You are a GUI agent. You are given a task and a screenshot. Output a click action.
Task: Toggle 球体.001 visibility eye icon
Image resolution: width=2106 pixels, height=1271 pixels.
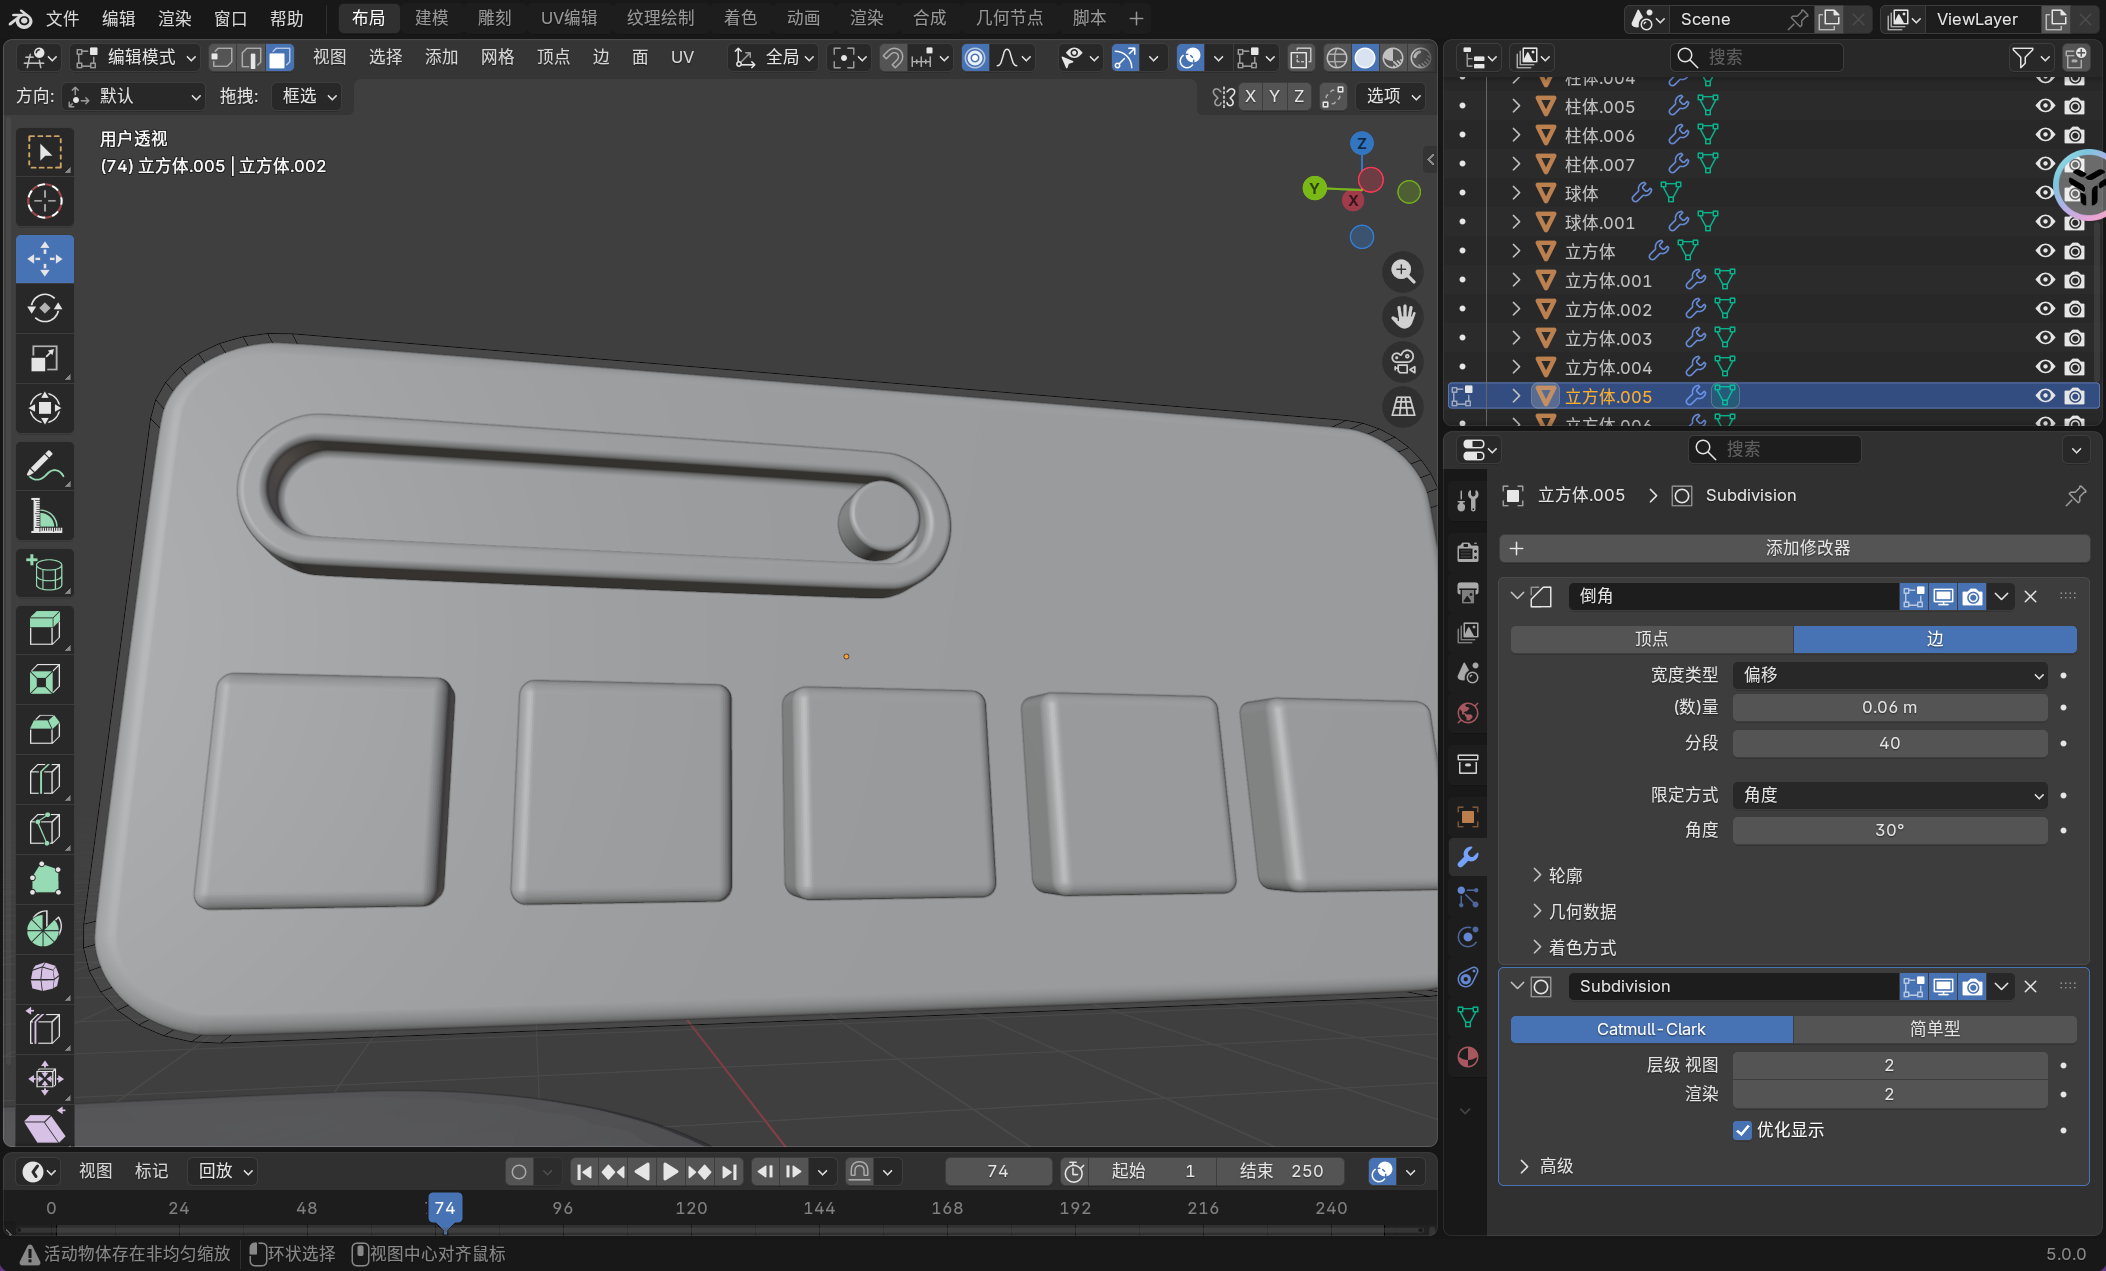(2045, 222)
